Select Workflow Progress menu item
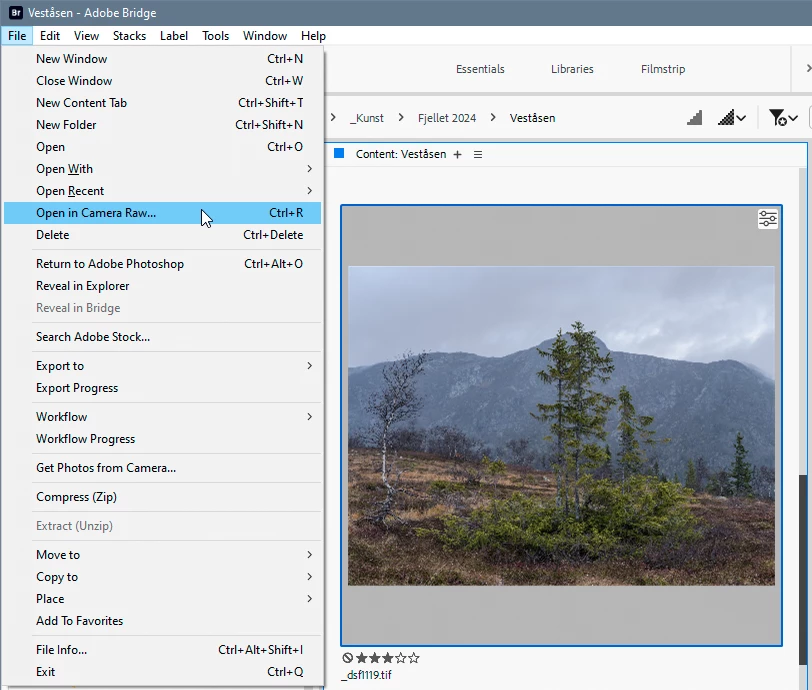812x690 pixels. (x=163, y=439)
